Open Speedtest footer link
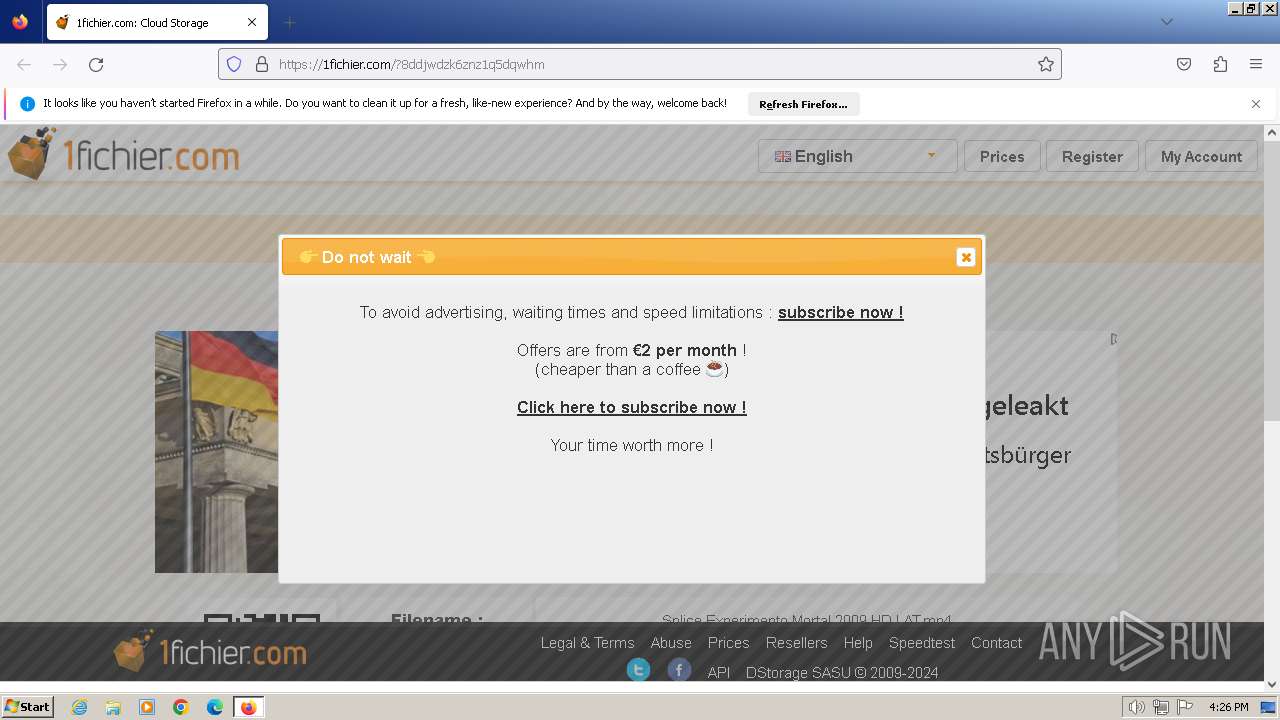Viewport: 1280px width, 720px height. (x=922, y=643)
